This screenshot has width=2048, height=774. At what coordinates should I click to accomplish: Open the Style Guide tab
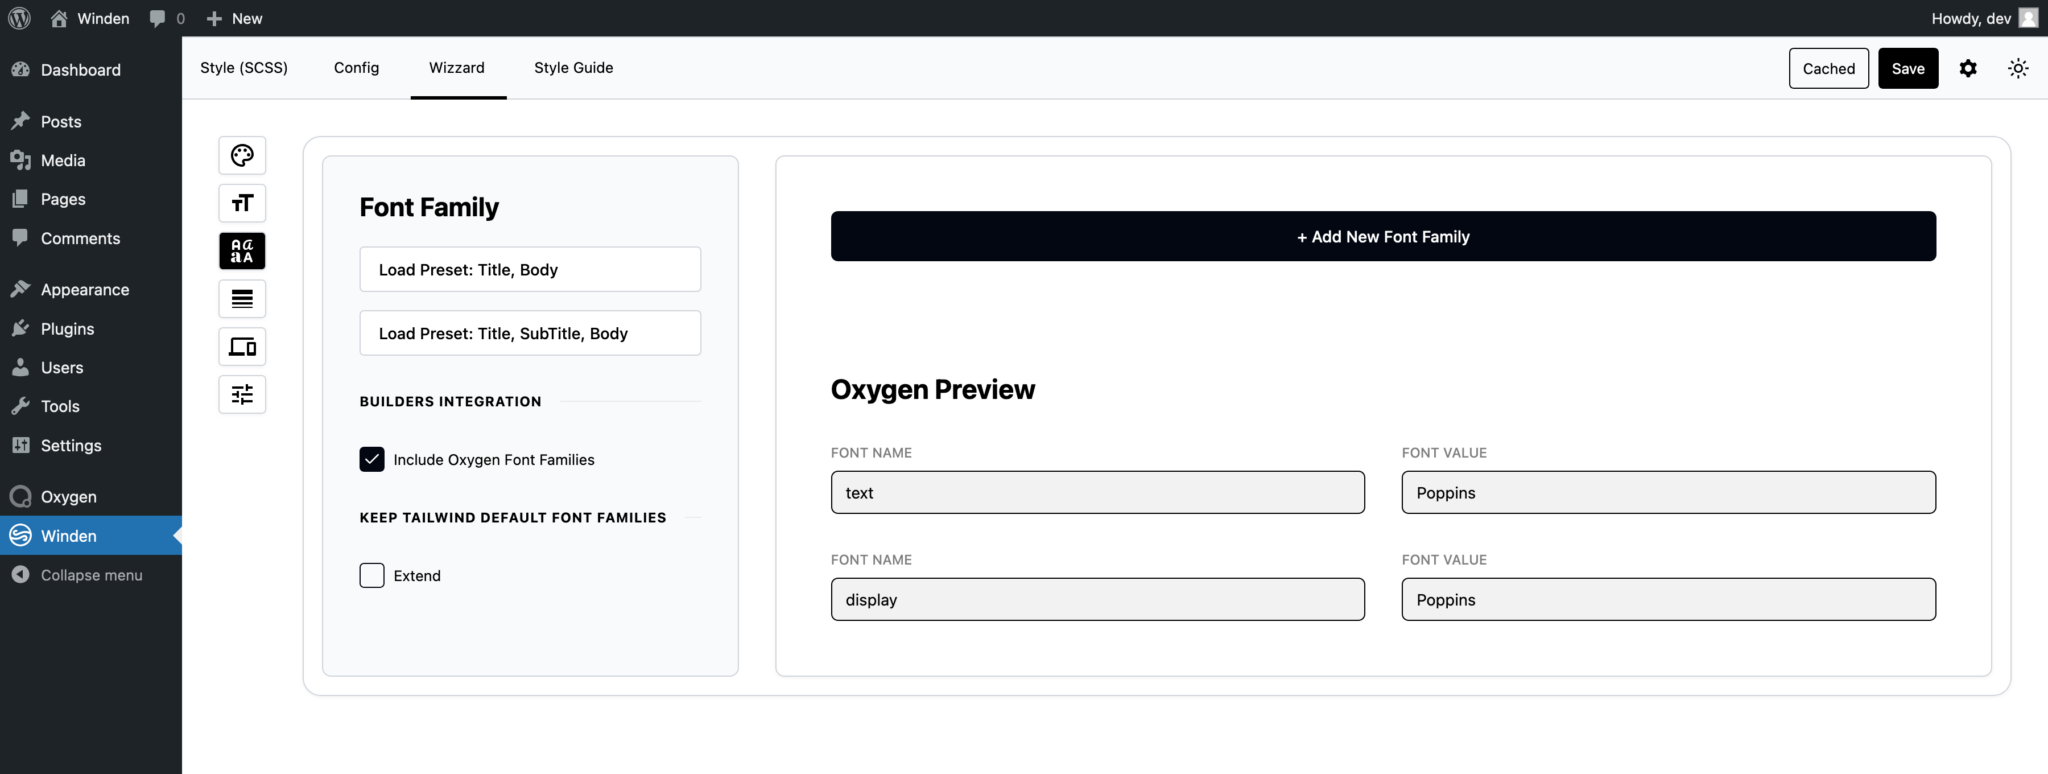click(574, 68)
